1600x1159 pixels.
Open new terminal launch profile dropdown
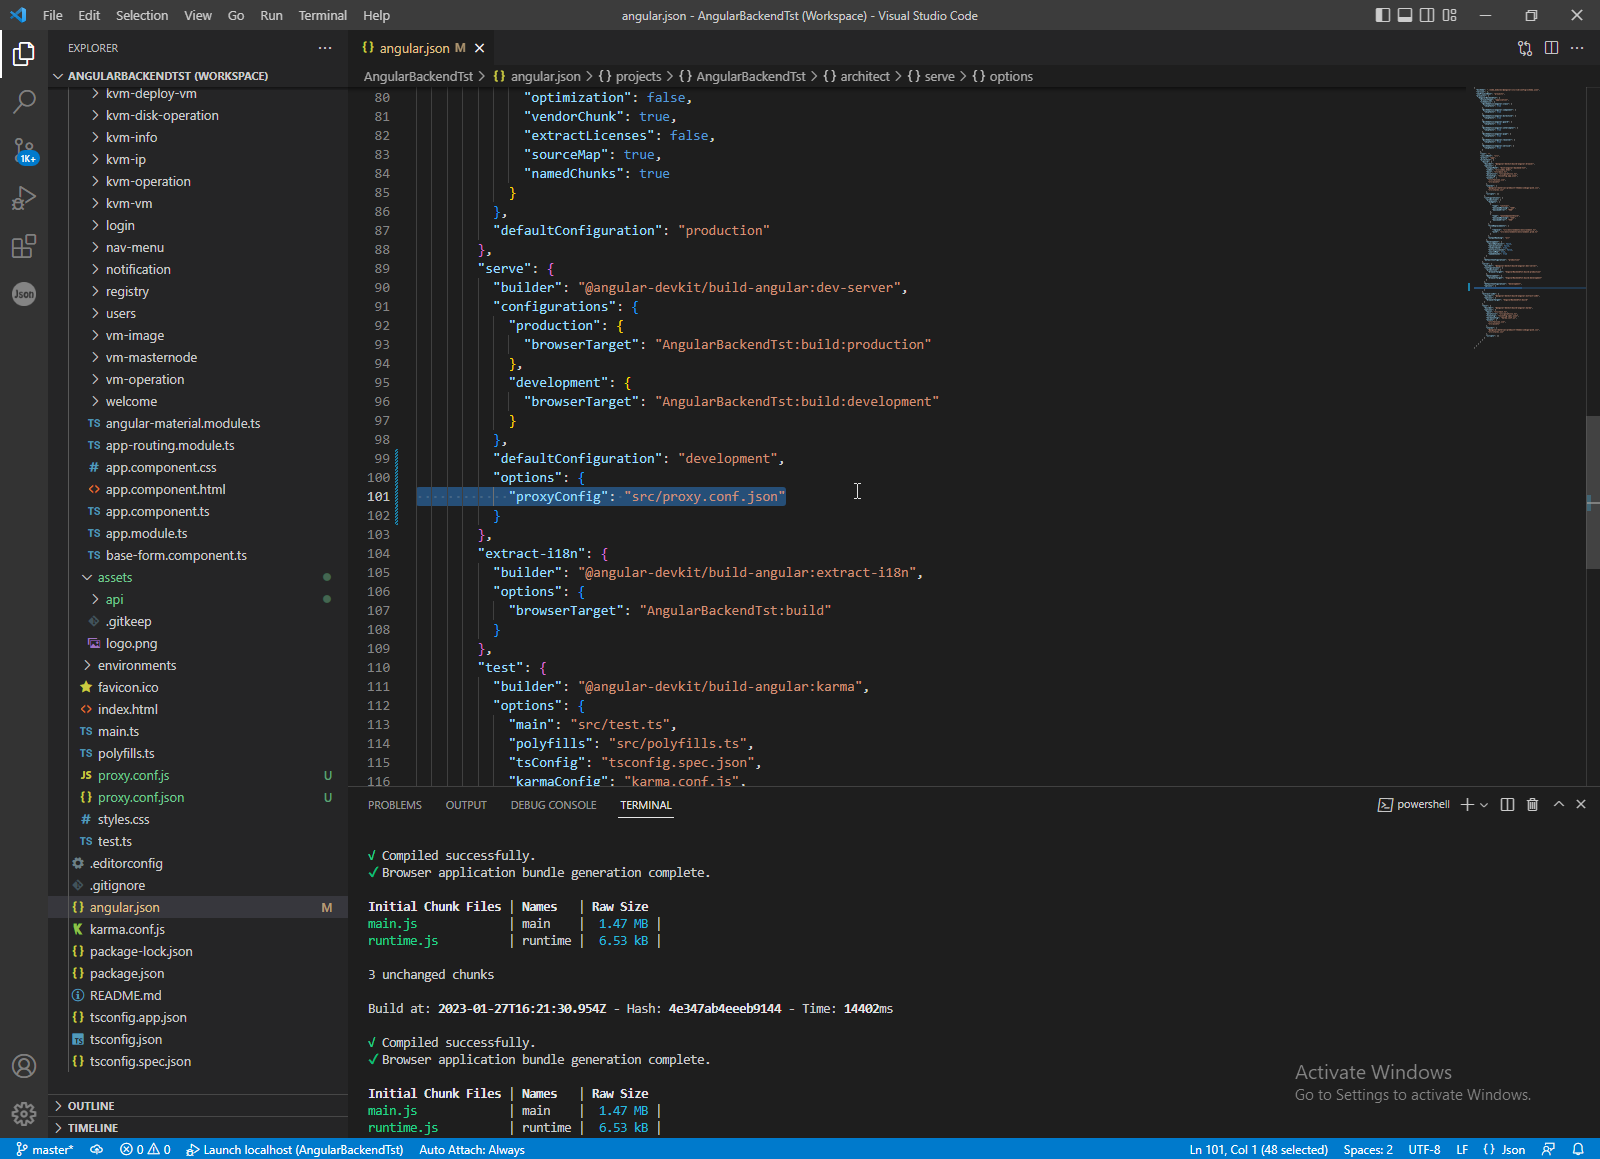pos(1484,805)
